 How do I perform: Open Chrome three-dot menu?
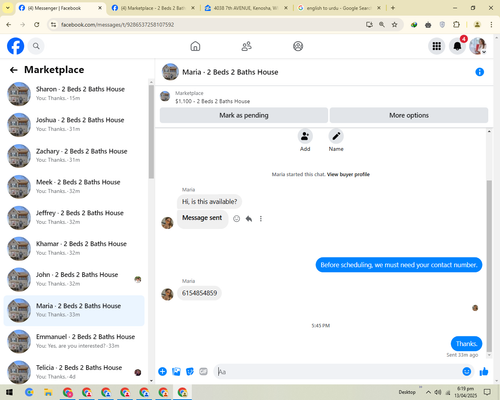[x=491, y=24]
